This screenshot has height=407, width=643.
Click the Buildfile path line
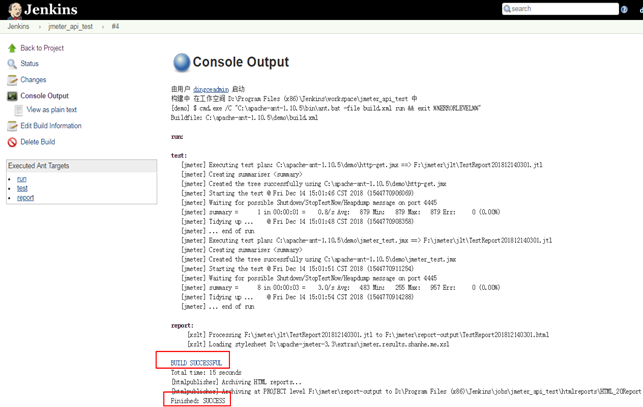244,118
